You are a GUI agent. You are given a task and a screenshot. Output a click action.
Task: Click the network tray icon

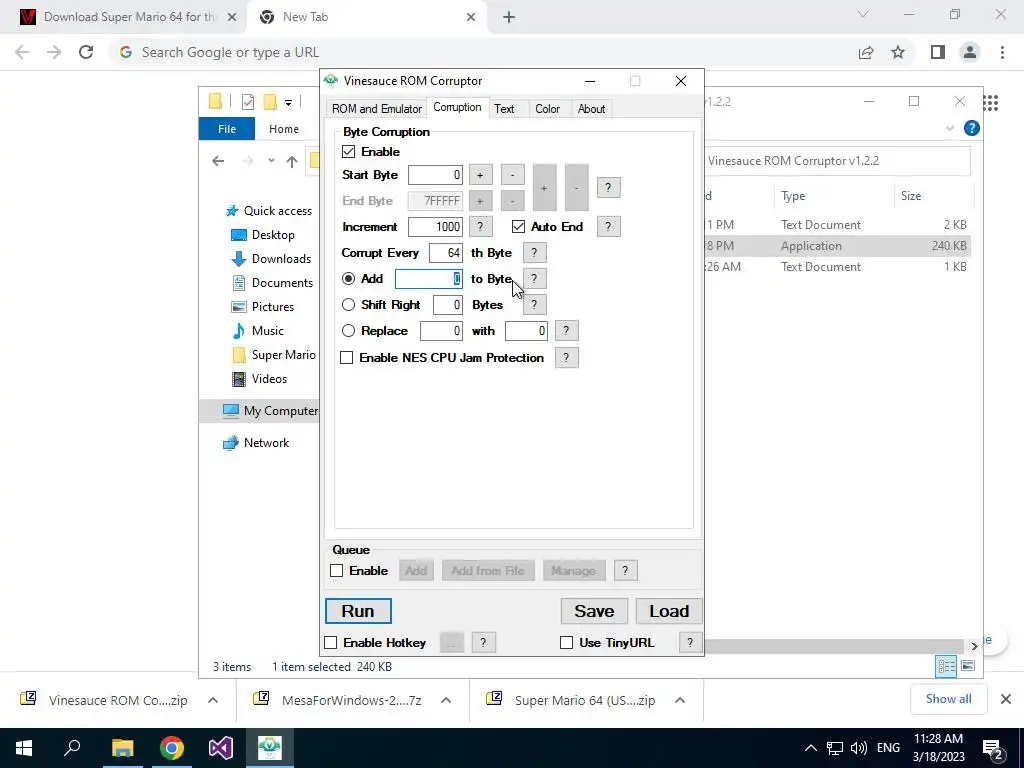click(835, 748)
